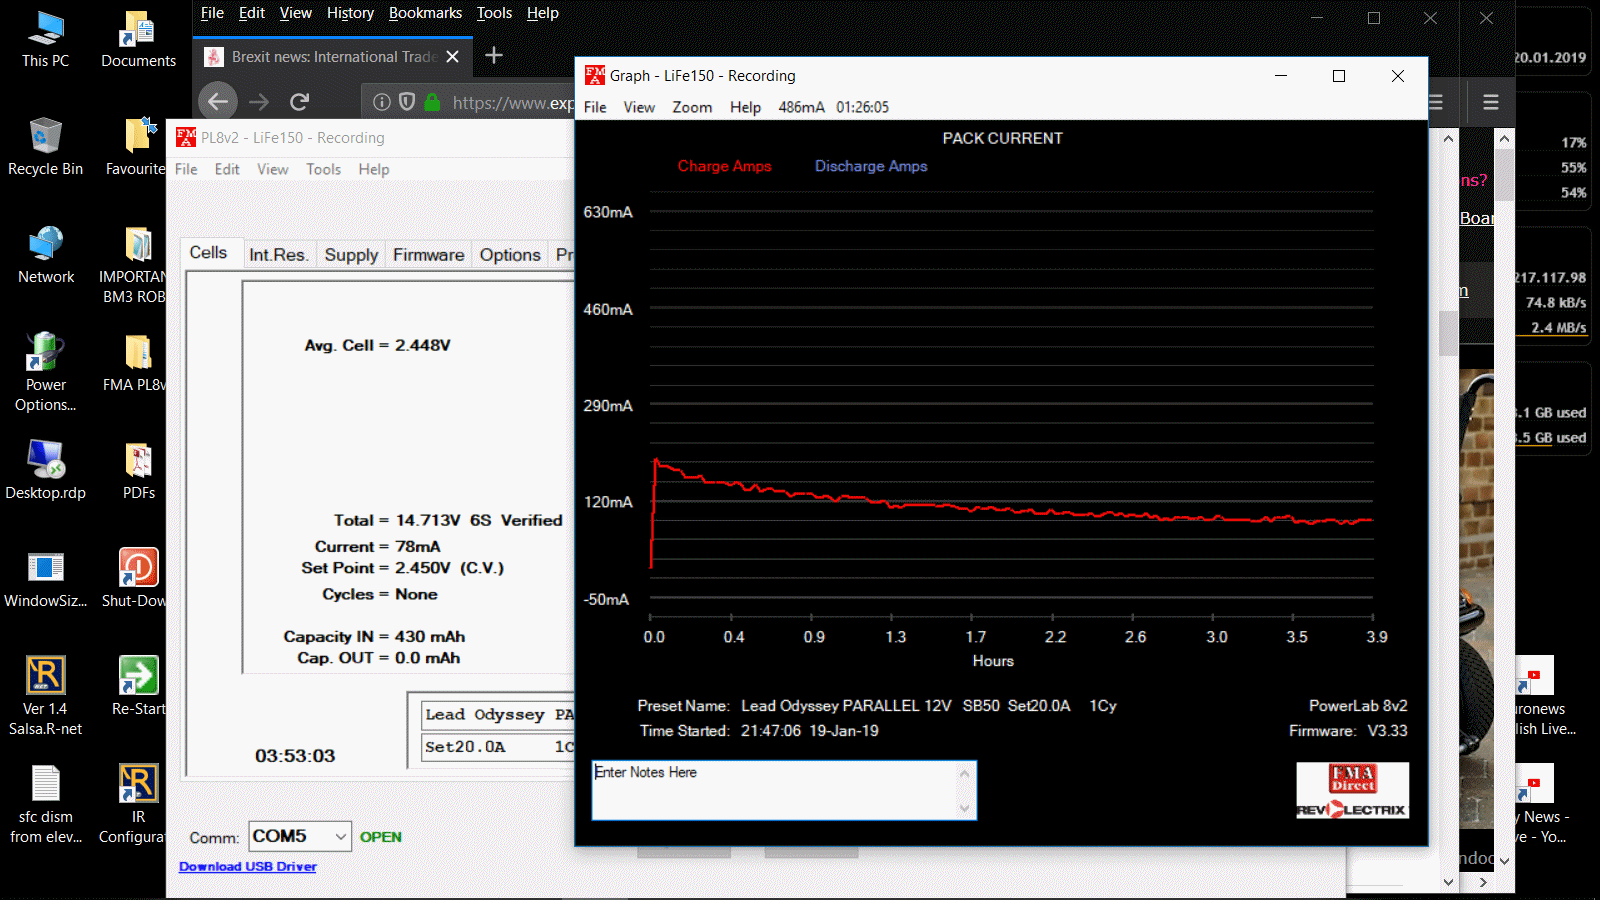Click the Charge Amps legend label
Viewport: 1600px width, 900px height.
(x=724, y=166)
